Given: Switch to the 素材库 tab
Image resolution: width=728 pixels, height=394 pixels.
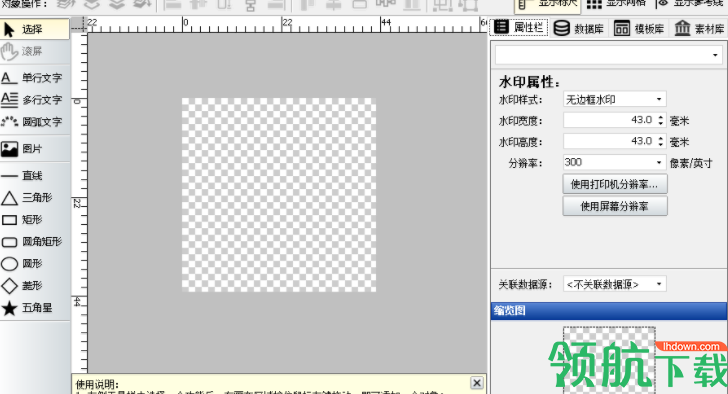Looking at the screenshot, I should (699, 28).
